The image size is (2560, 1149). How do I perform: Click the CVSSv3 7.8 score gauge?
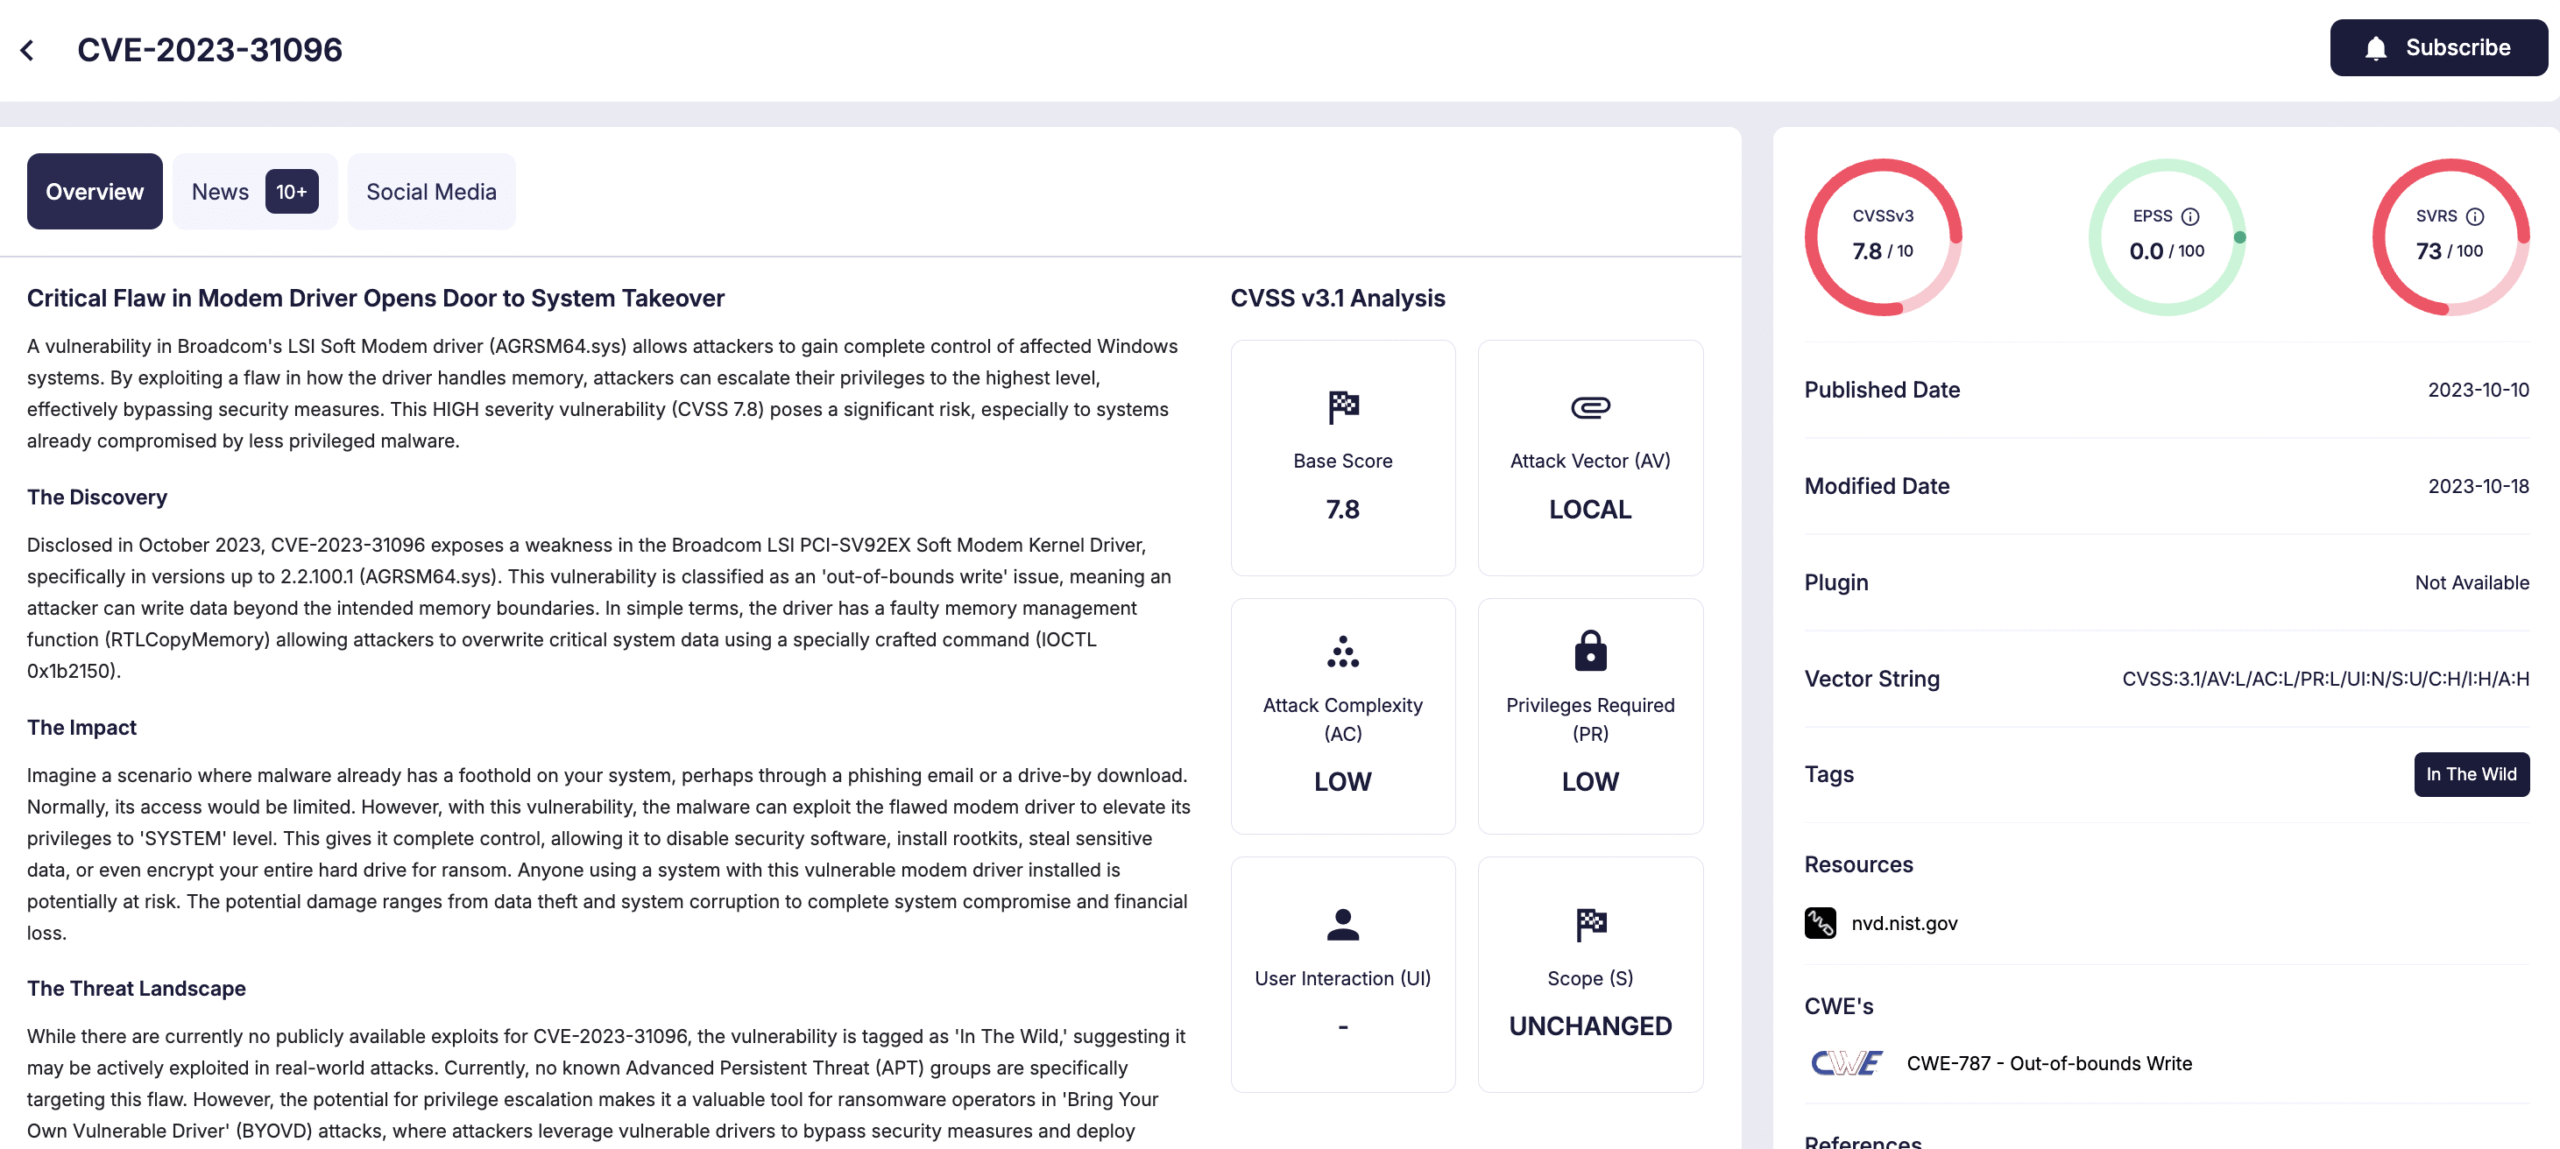(1883, 237)
